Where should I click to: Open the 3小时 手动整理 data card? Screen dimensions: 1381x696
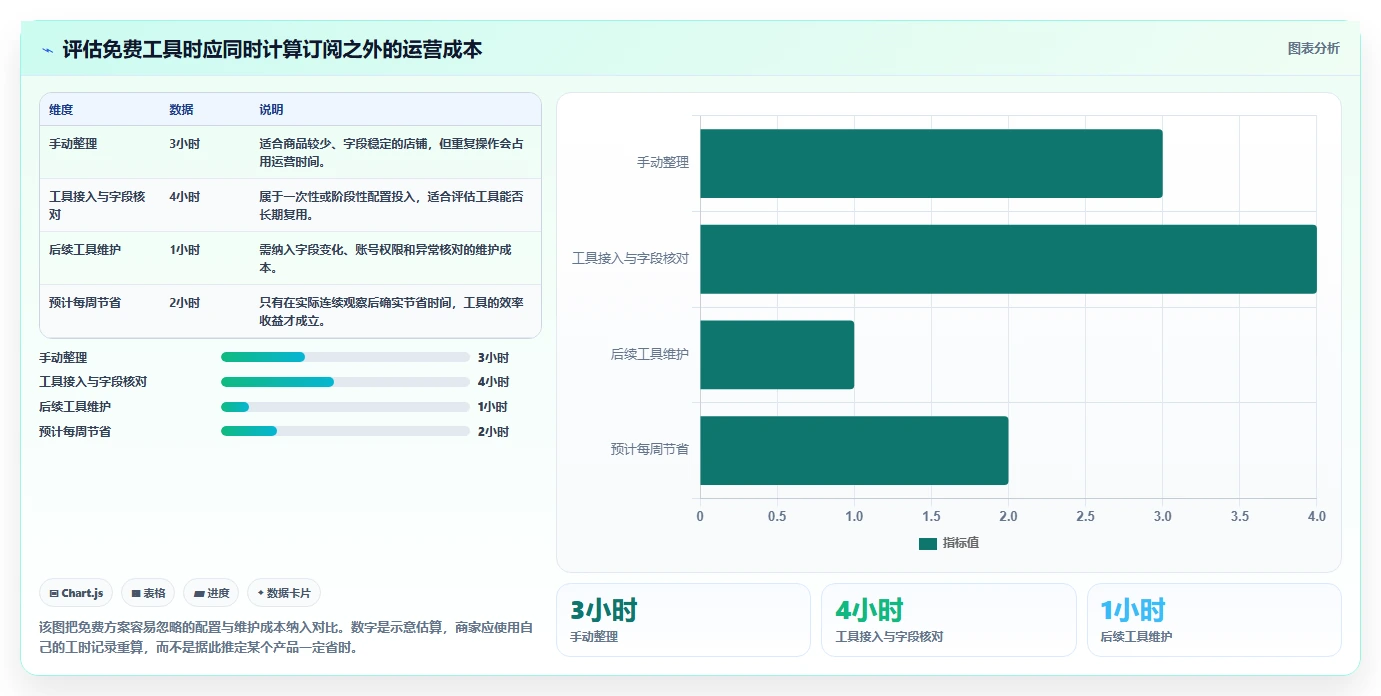[x=683, y=620]
